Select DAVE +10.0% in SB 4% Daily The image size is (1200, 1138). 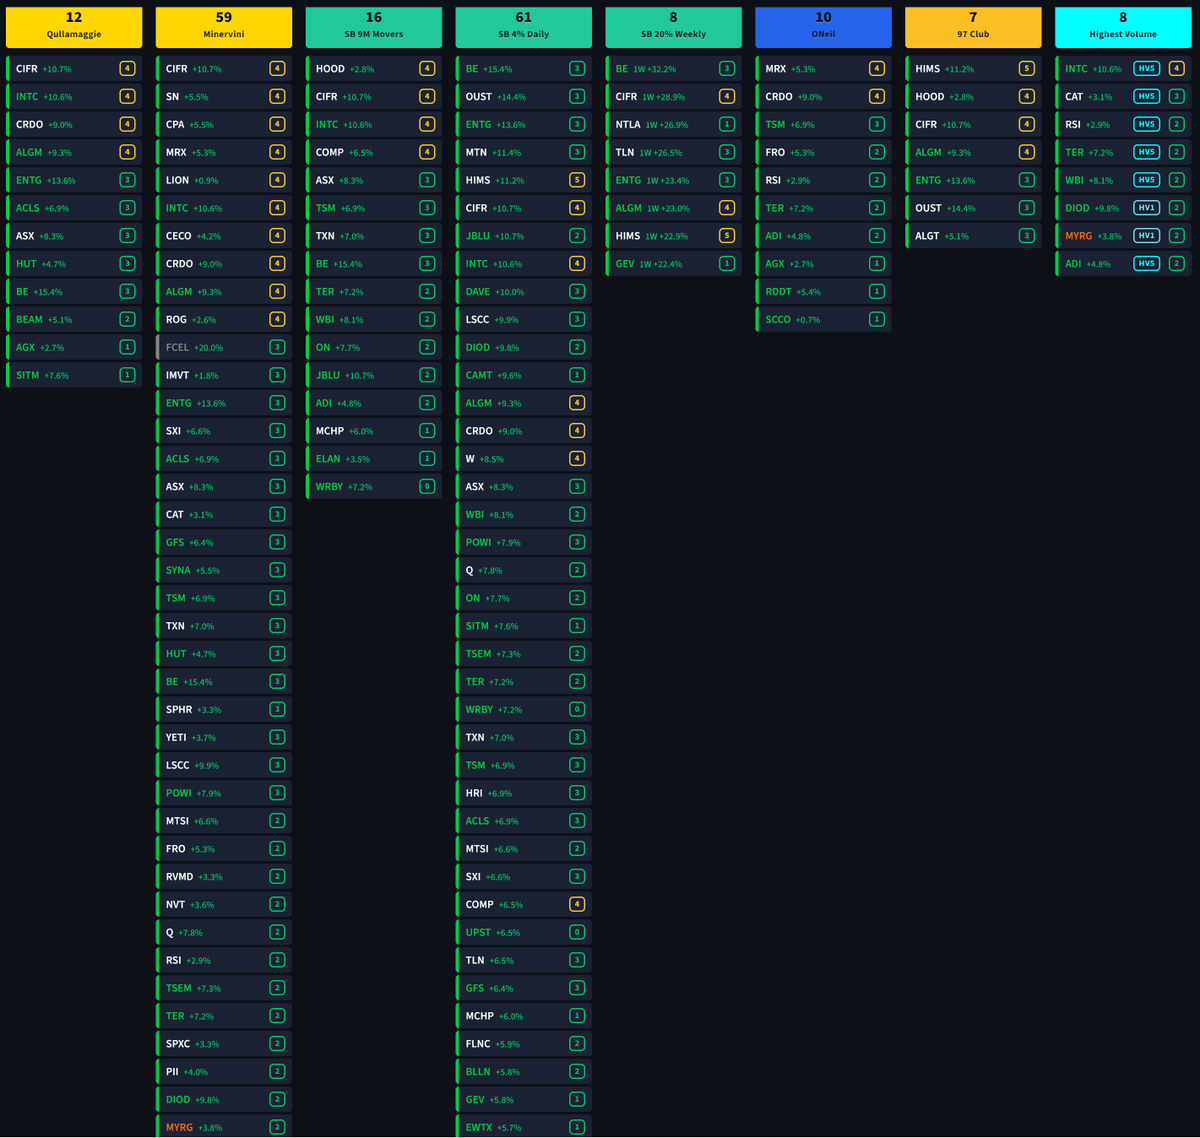pyautogui.click(x=524, y=292)
